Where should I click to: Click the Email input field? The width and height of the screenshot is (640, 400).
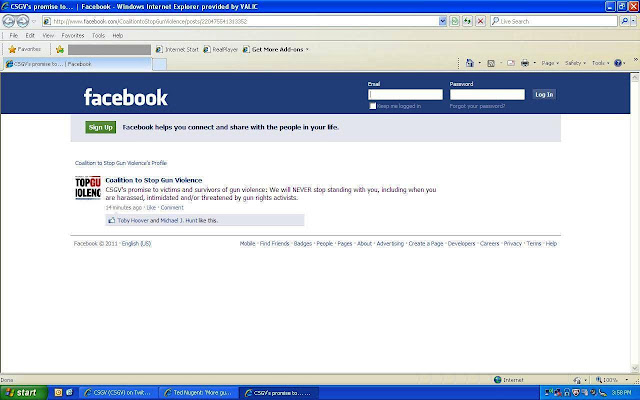tap(405, 94)
